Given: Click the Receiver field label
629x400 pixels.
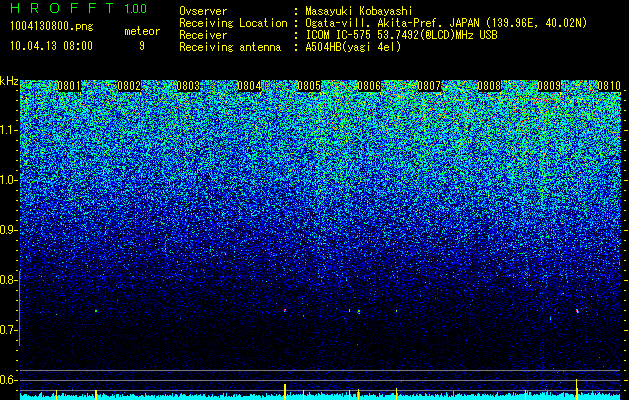Looking at the screenshot, I should (x=203, y=35).
